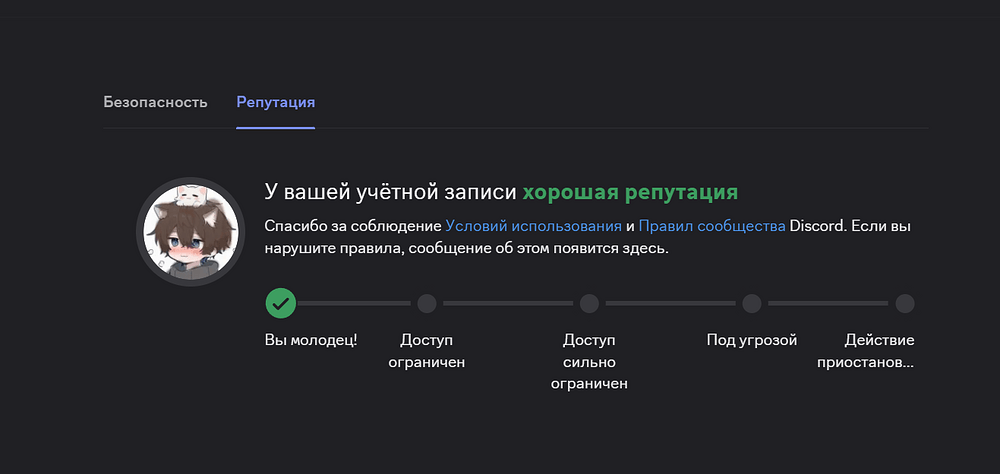The image size is (1000, 474).
Task: Click progress line right of green checkmark
Action: 355,303
